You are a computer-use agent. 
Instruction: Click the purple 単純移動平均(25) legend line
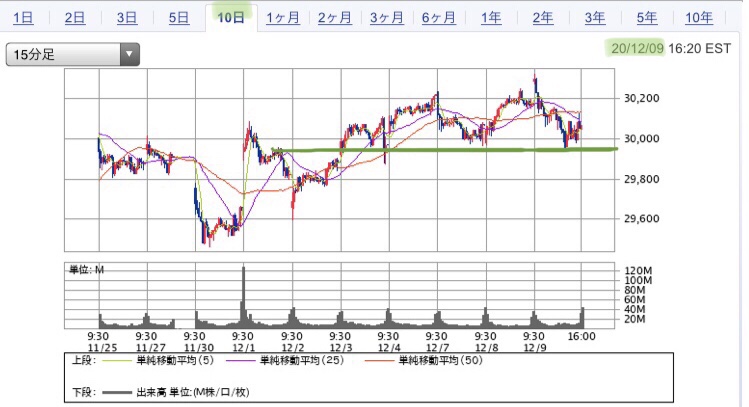pyautogui.click(x=241, y=361)
